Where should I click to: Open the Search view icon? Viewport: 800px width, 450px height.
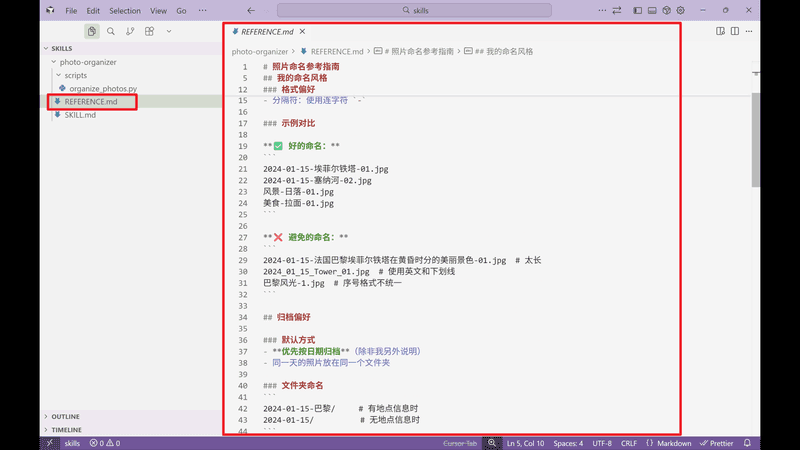[x=111, y=31]
